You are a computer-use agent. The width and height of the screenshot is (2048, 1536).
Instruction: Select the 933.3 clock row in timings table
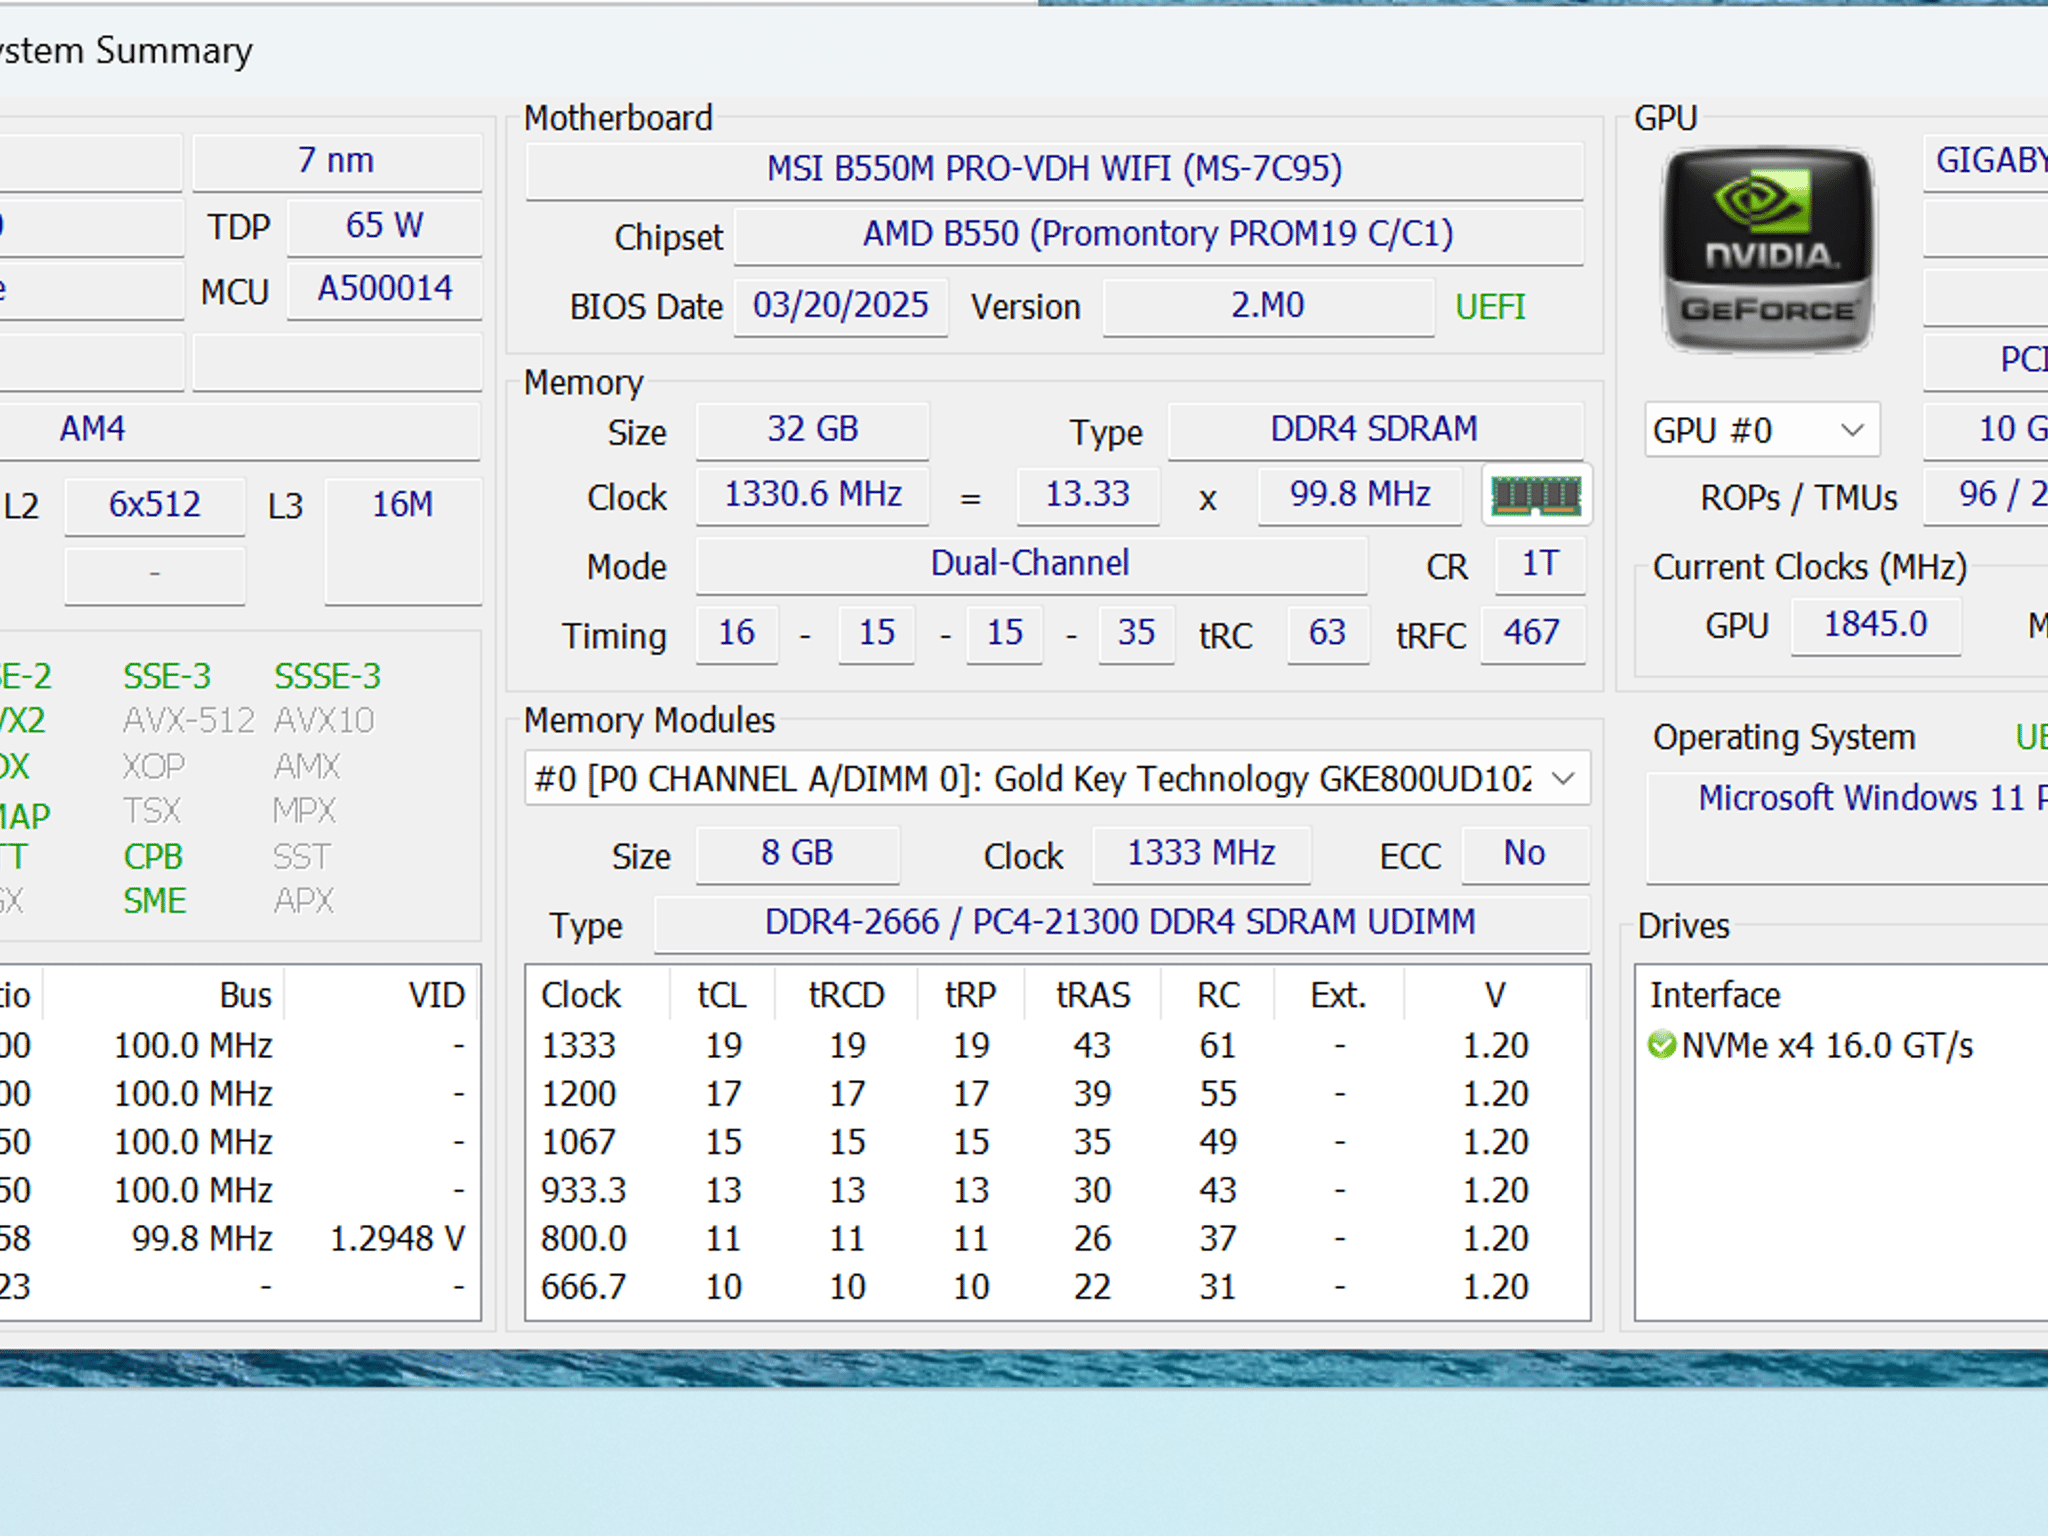[x=1057, y=1190]
